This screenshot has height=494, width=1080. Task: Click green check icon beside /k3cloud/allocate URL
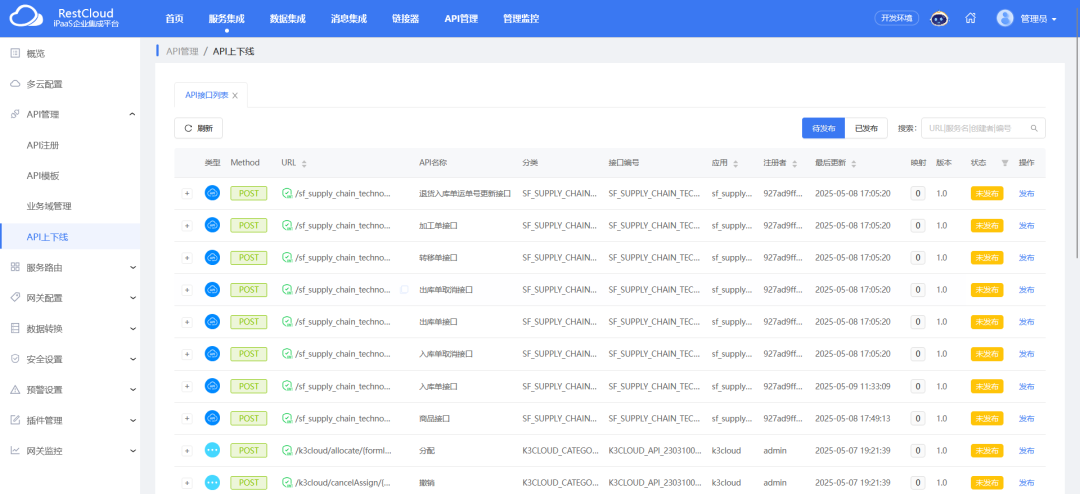click(287, 451)
